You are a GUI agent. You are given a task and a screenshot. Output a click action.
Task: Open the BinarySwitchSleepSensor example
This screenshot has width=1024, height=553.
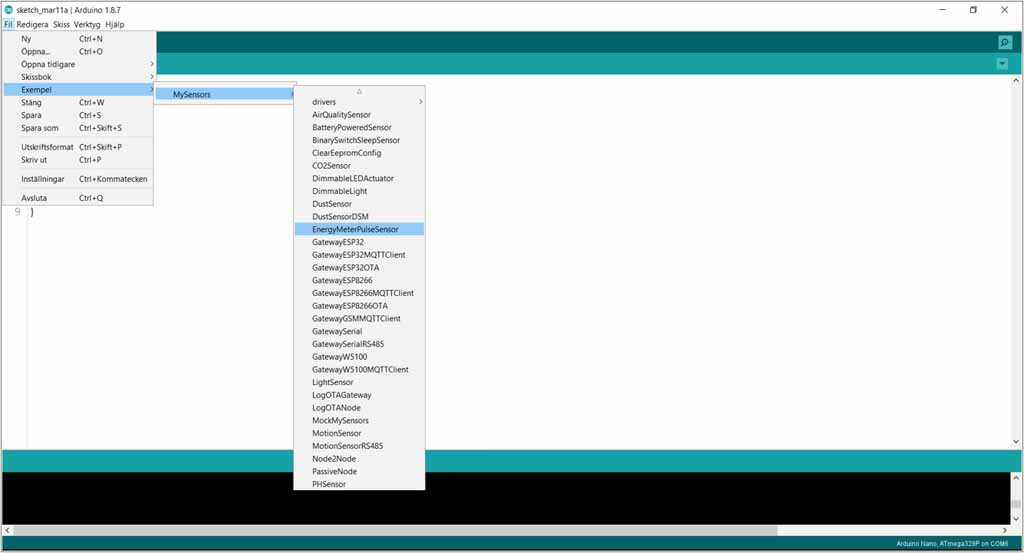click(x=359, y=140)
